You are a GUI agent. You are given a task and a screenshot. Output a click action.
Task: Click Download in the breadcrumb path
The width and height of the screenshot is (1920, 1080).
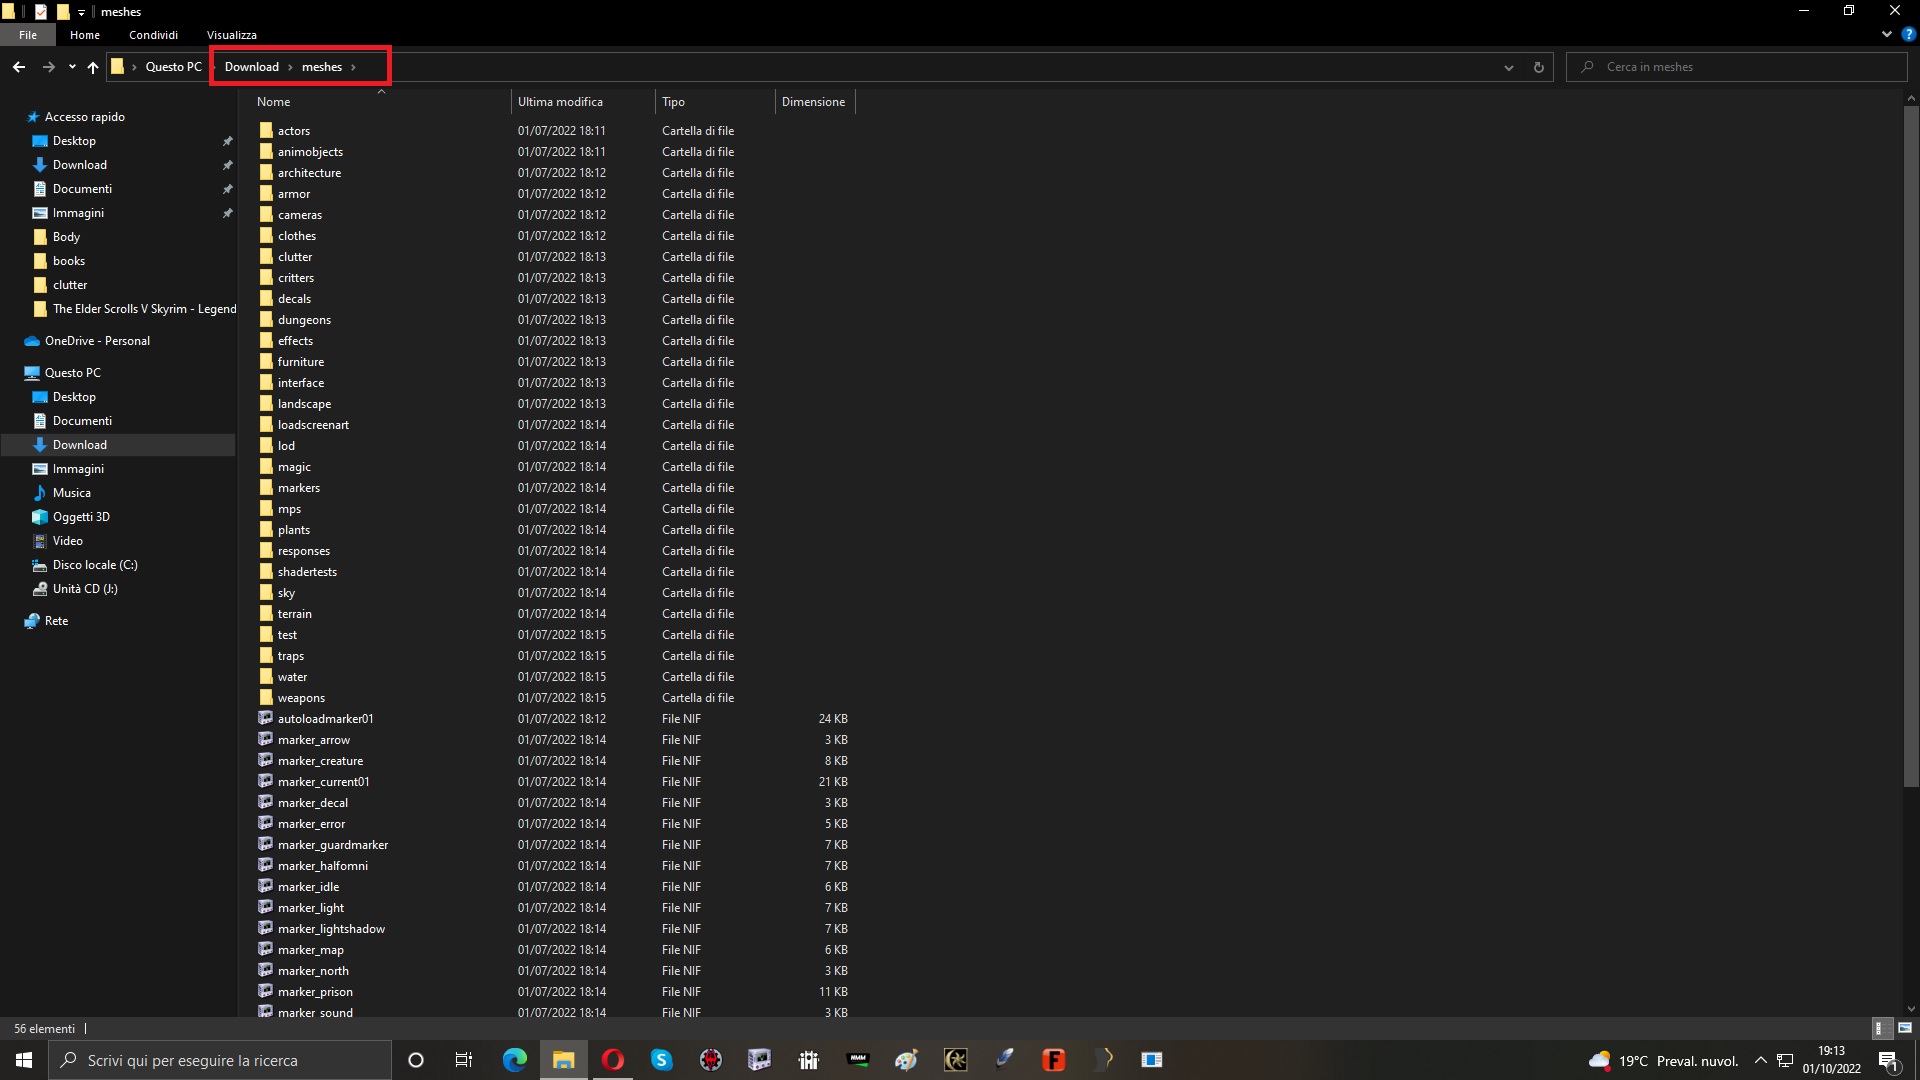[251, 67]
